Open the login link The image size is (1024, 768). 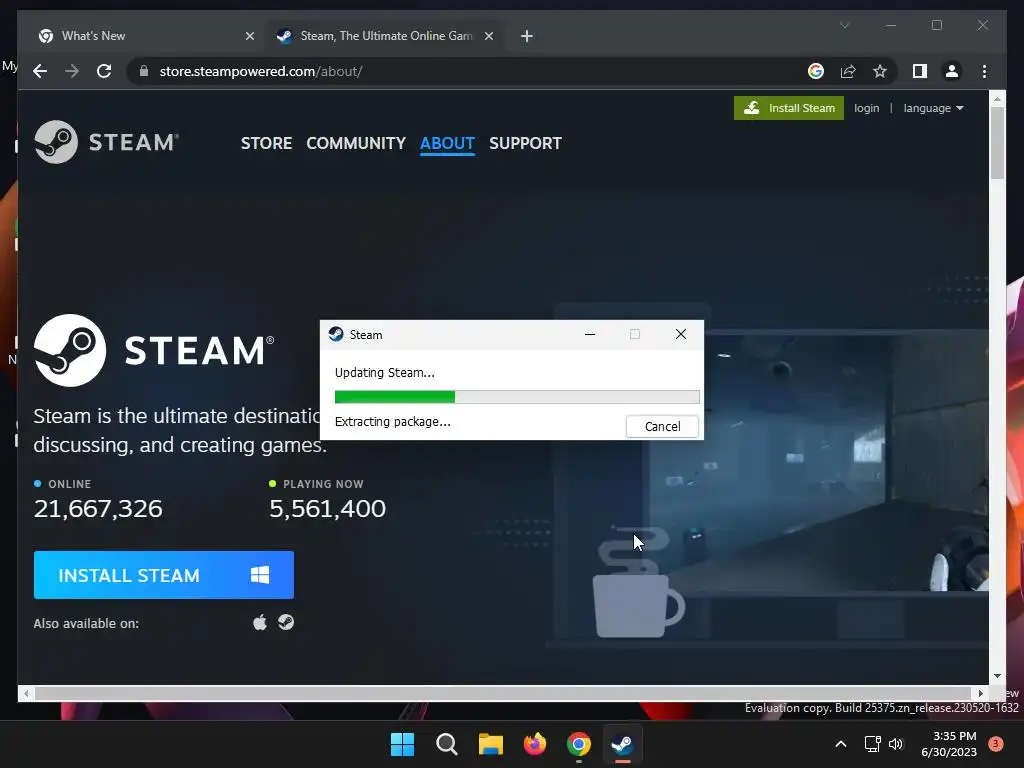[867, 108]
